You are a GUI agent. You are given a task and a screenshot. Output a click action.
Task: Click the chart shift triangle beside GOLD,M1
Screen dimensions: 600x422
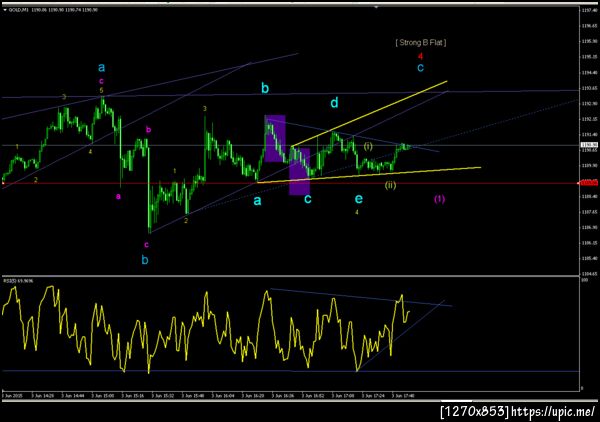(5, 10)
